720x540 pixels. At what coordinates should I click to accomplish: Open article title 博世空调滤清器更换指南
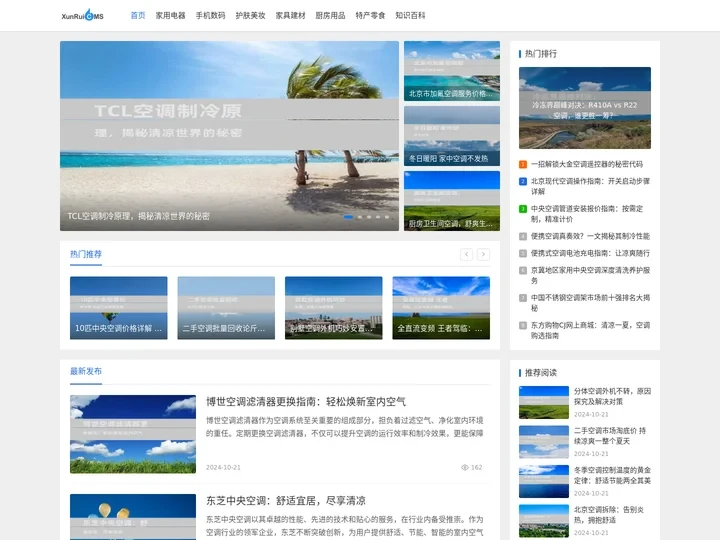(306, 402)
